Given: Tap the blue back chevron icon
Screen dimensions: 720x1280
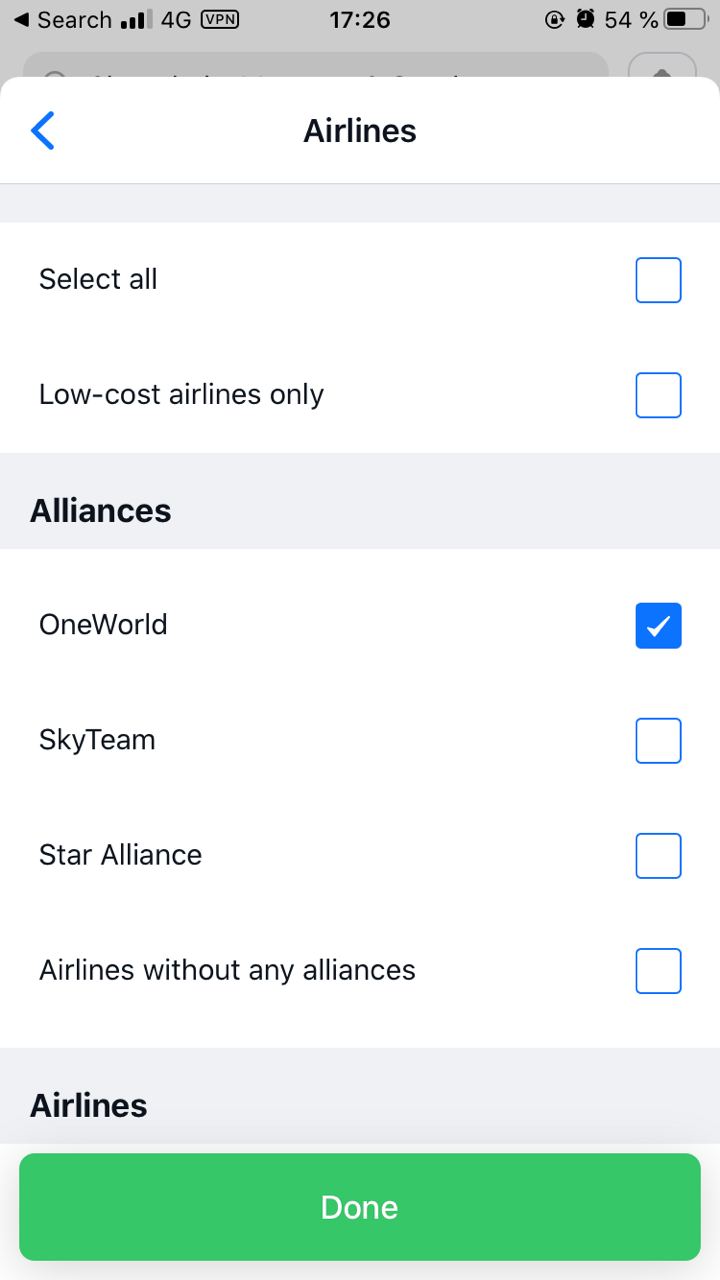Looking at the screenshot, I should [x=43, y=131].
